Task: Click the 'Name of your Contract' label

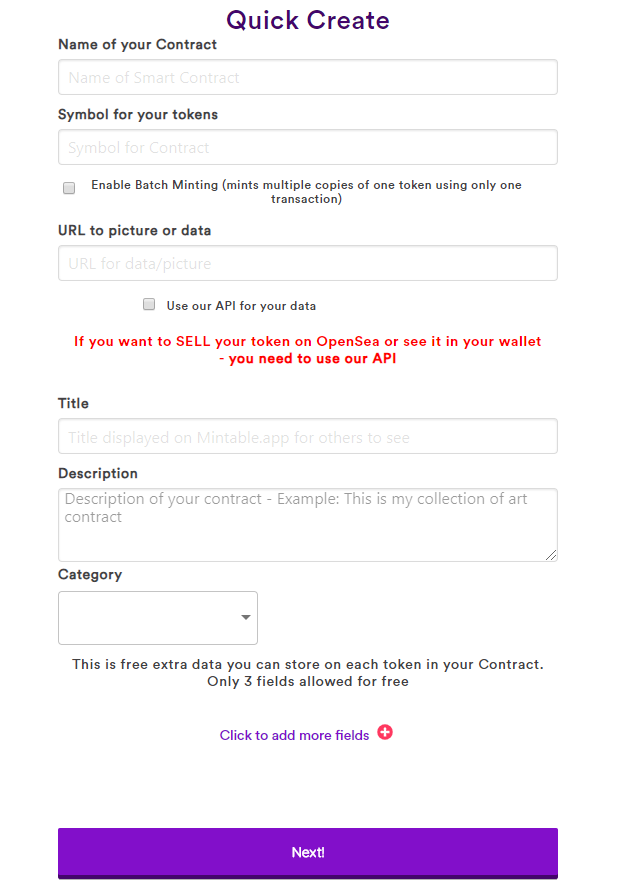Action: click(137, 44)
